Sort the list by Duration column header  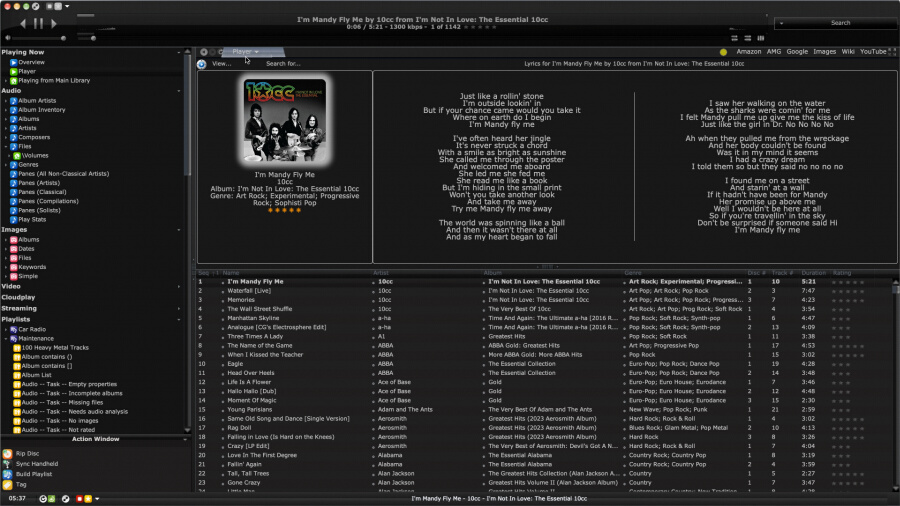813,273
